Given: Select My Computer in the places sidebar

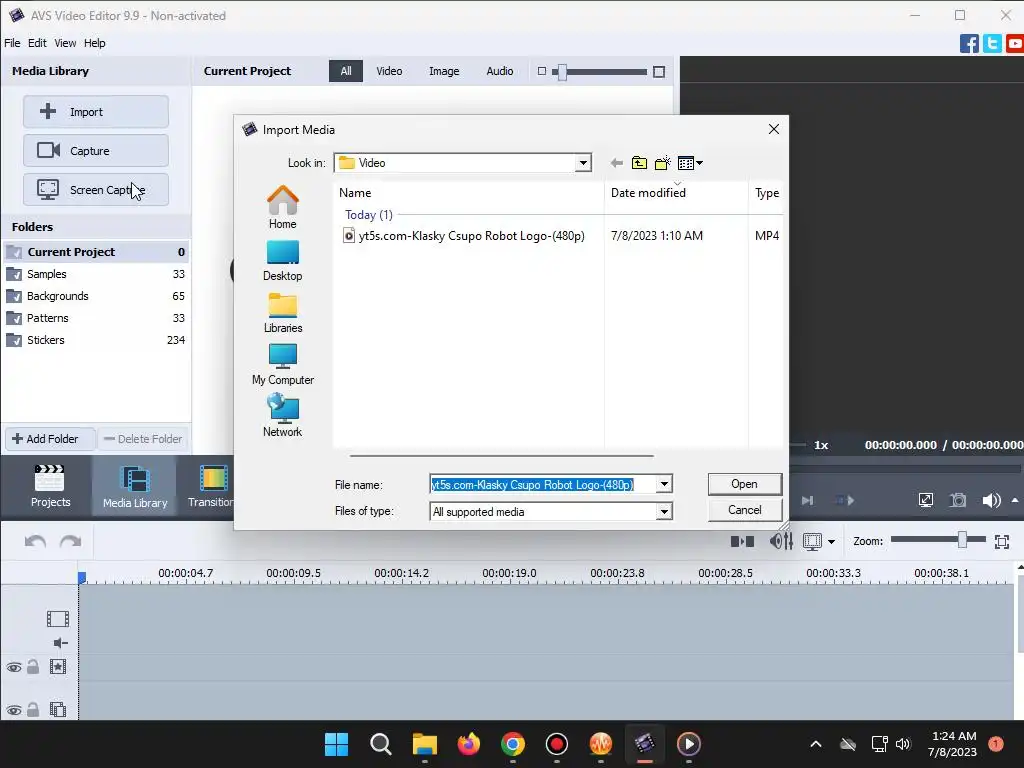Looking at the screenshot, I should coord(283,364).
